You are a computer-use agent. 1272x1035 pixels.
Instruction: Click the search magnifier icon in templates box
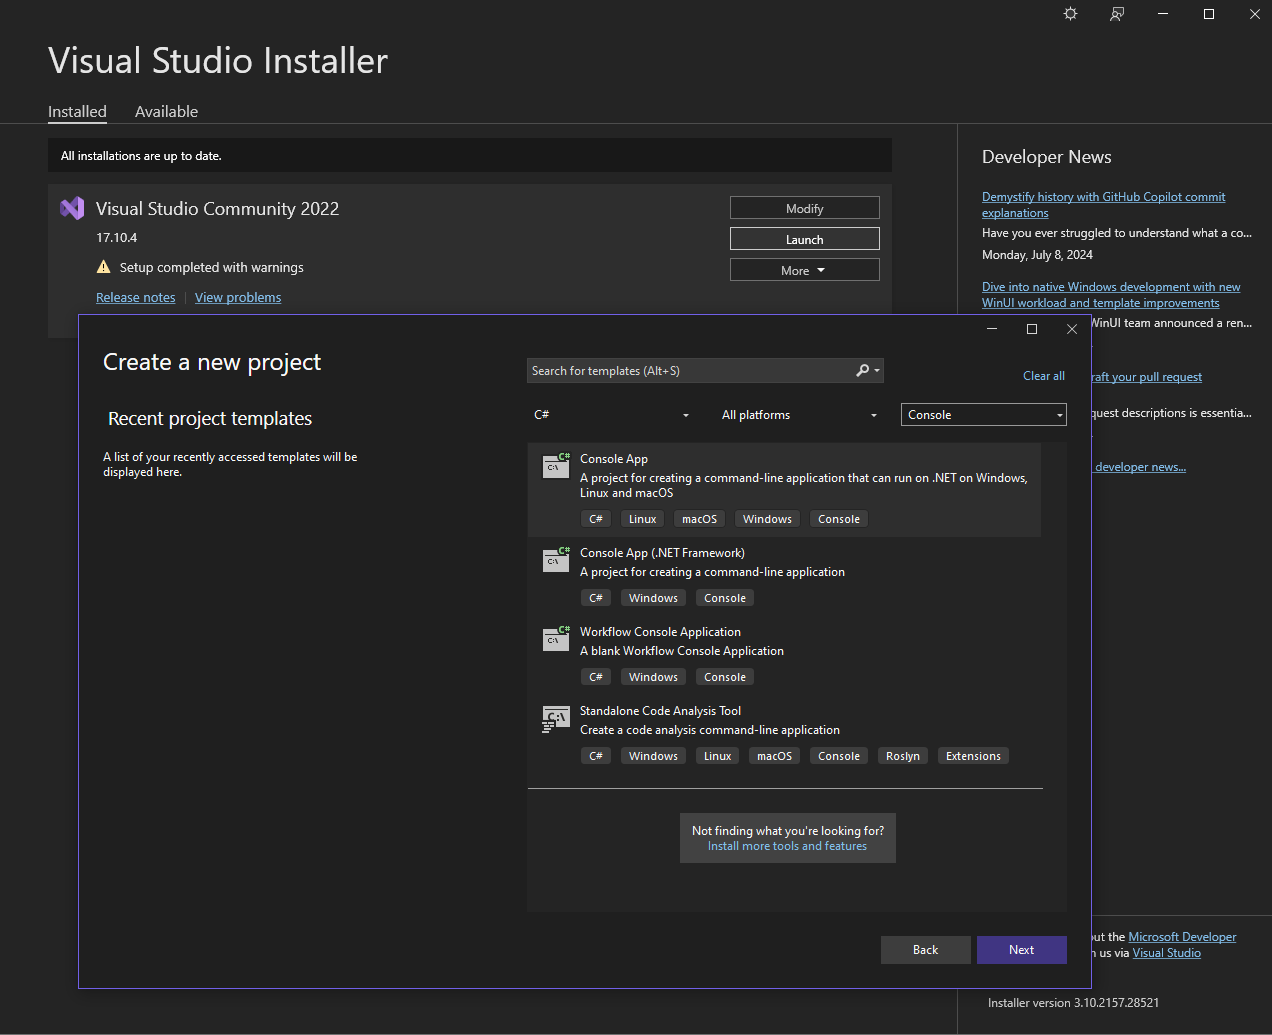tap(863, 370)
